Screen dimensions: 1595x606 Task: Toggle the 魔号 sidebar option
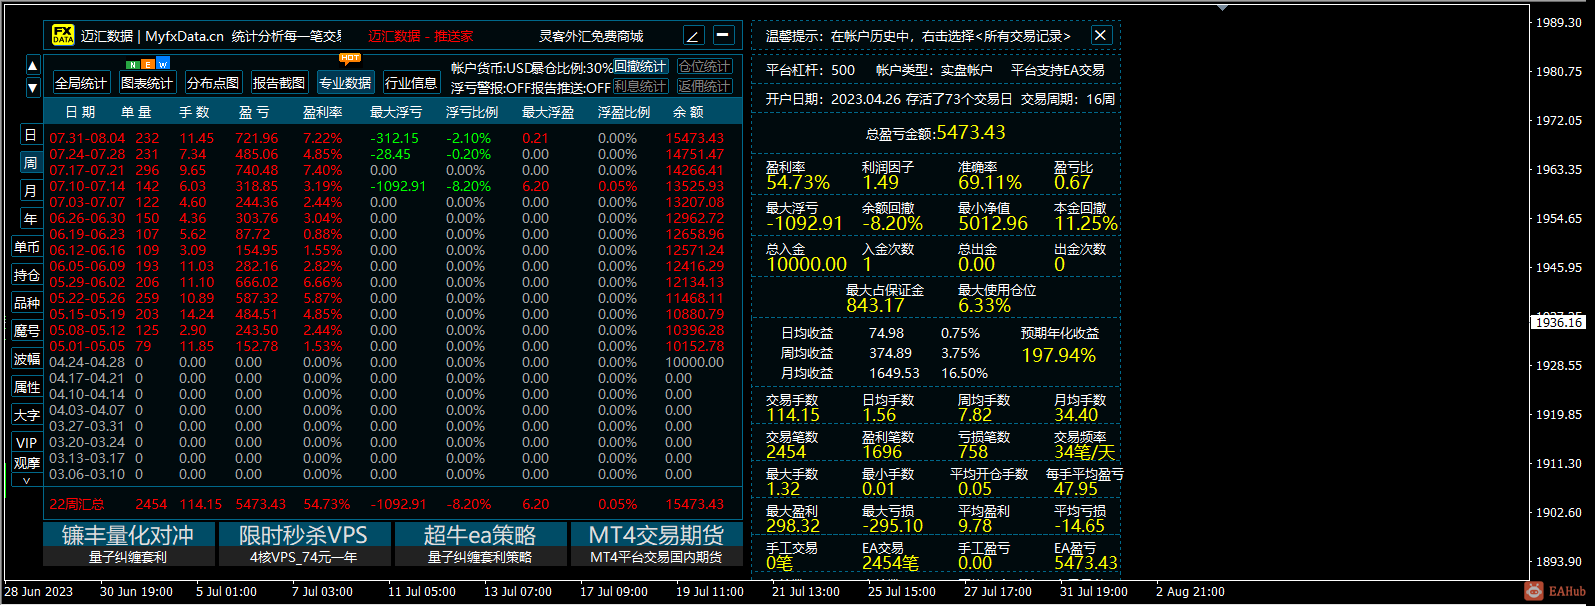pyautogui.click(x=27, y=331)
